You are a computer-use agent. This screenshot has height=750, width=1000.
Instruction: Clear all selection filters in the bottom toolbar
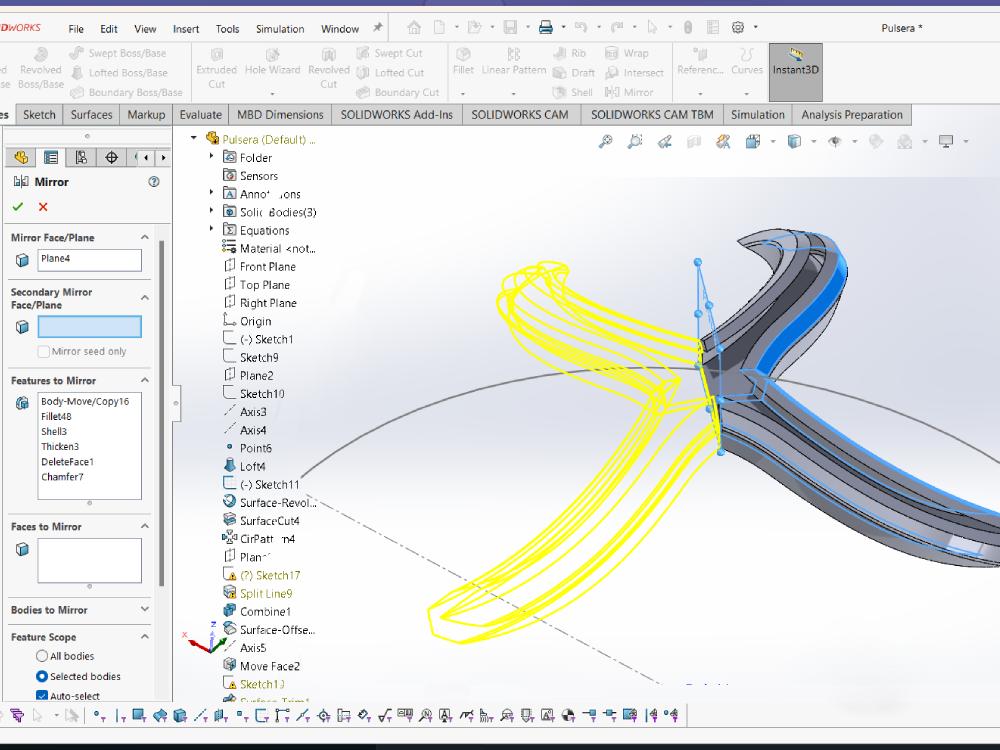coord(17,716)
